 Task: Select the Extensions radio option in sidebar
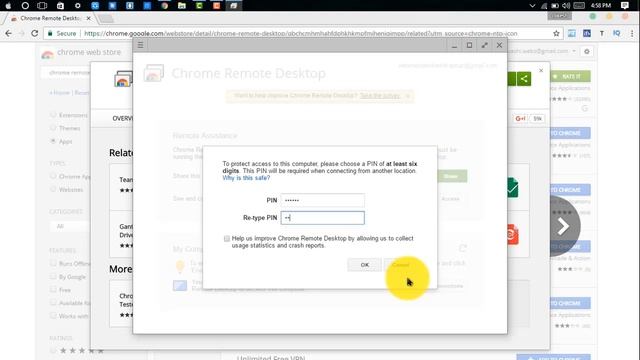[53, 115]
